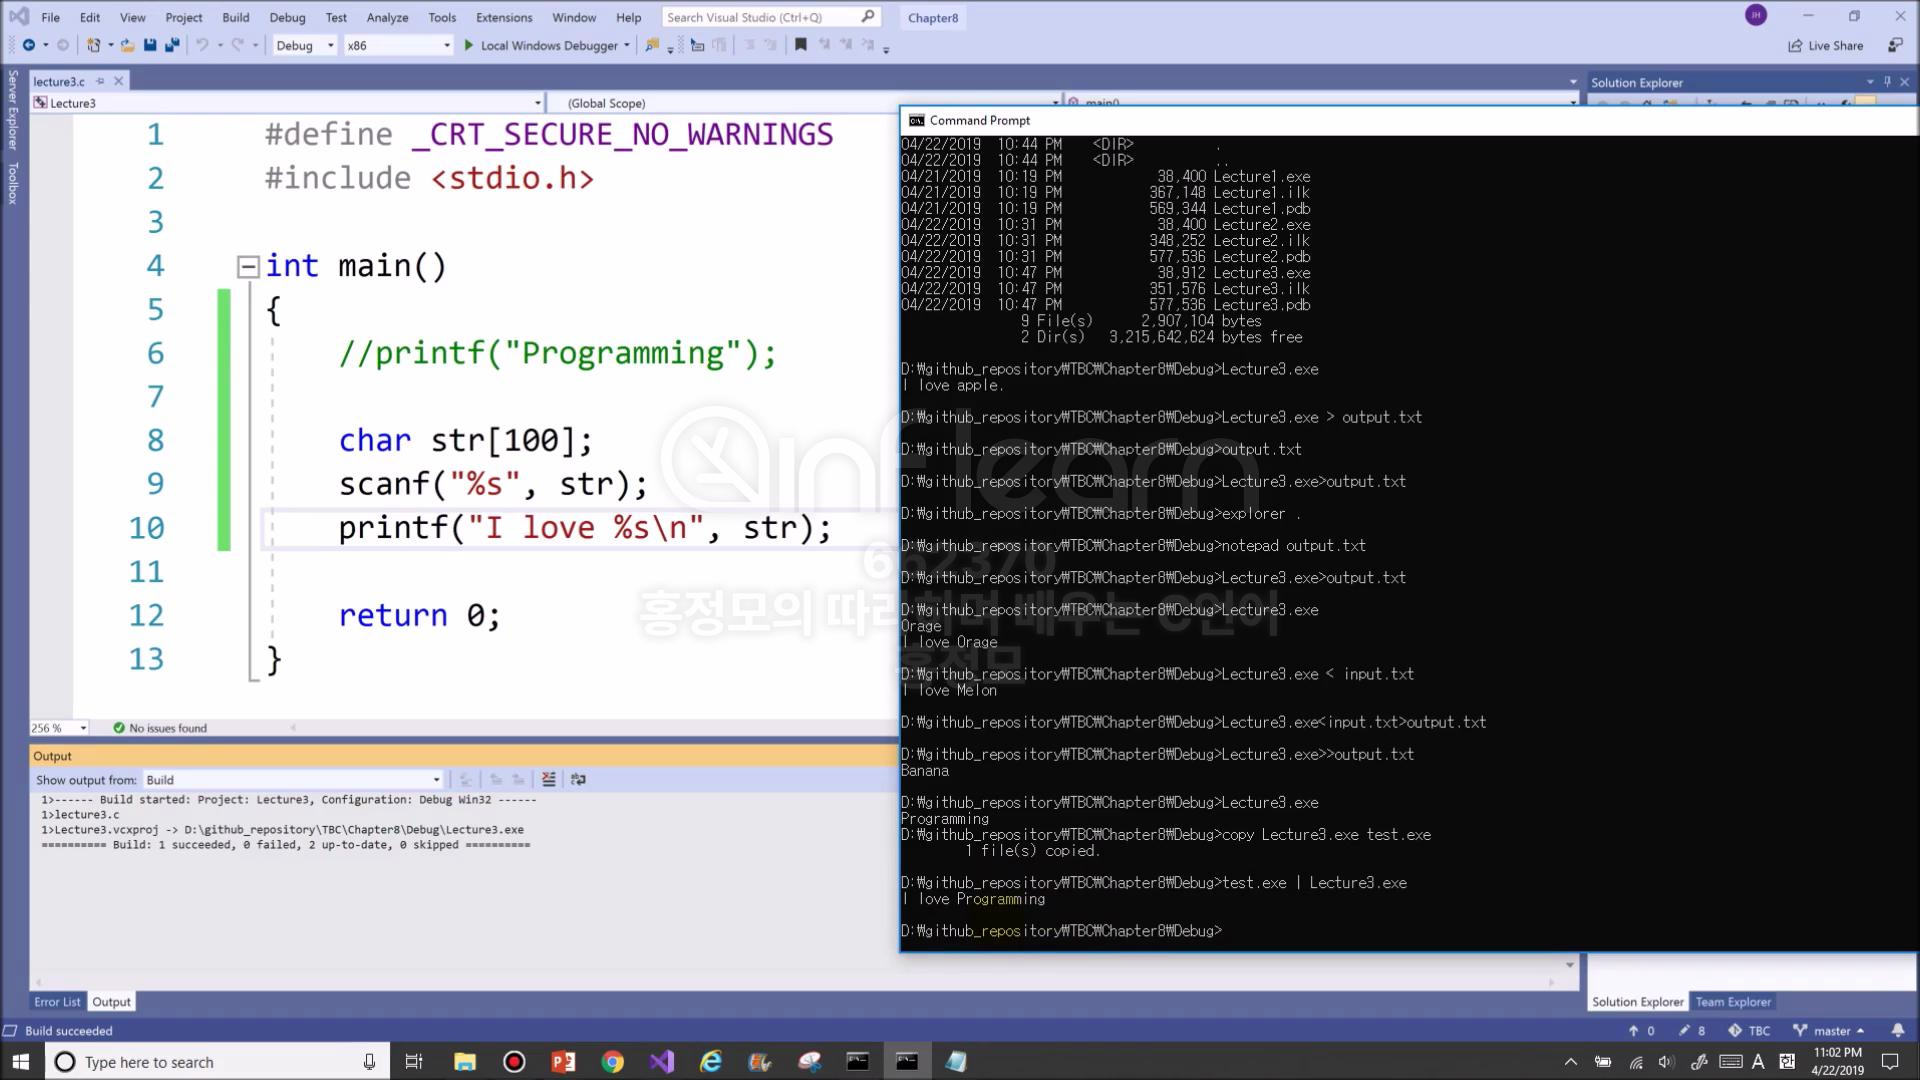Open the Extensions menu

[504, 17]
